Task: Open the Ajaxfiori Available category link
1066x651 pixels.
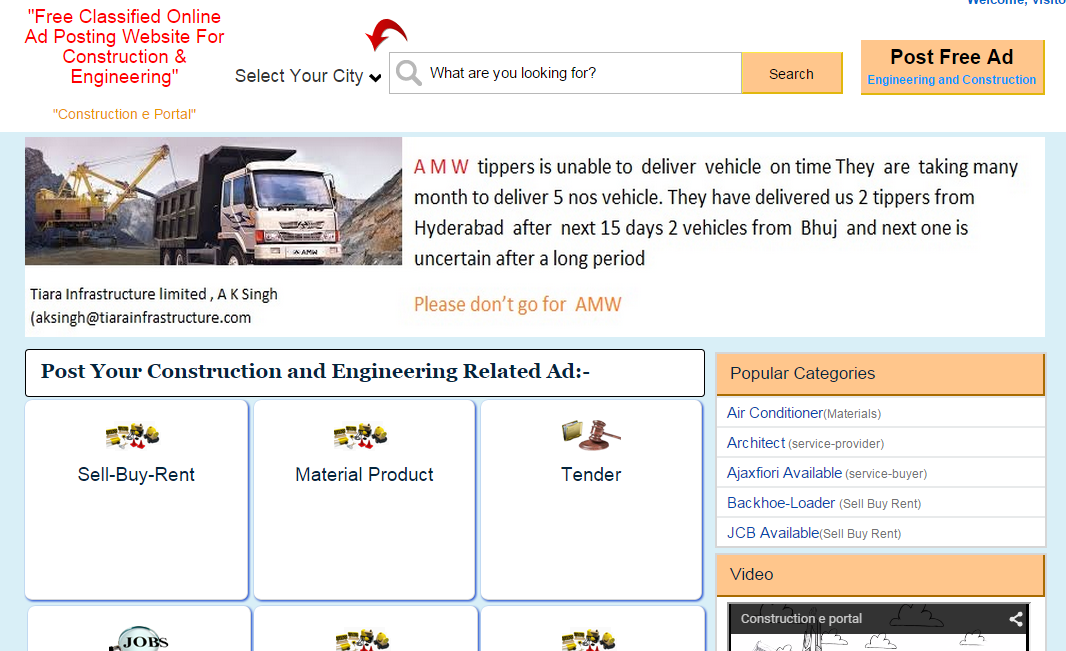Action: [x=784, y=473]
